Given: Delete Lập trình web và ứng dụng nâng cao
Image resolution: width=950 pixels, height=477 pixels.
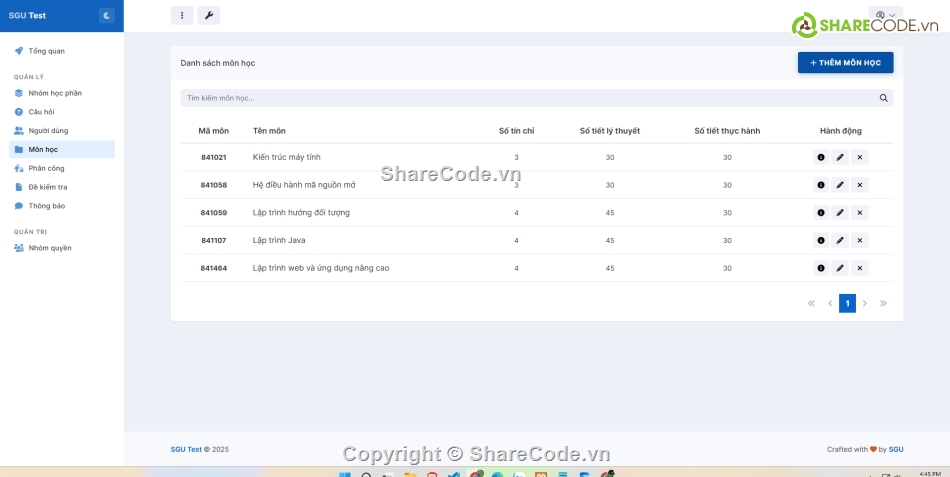Looking at the screenshot, I should (x=860, y=268).
